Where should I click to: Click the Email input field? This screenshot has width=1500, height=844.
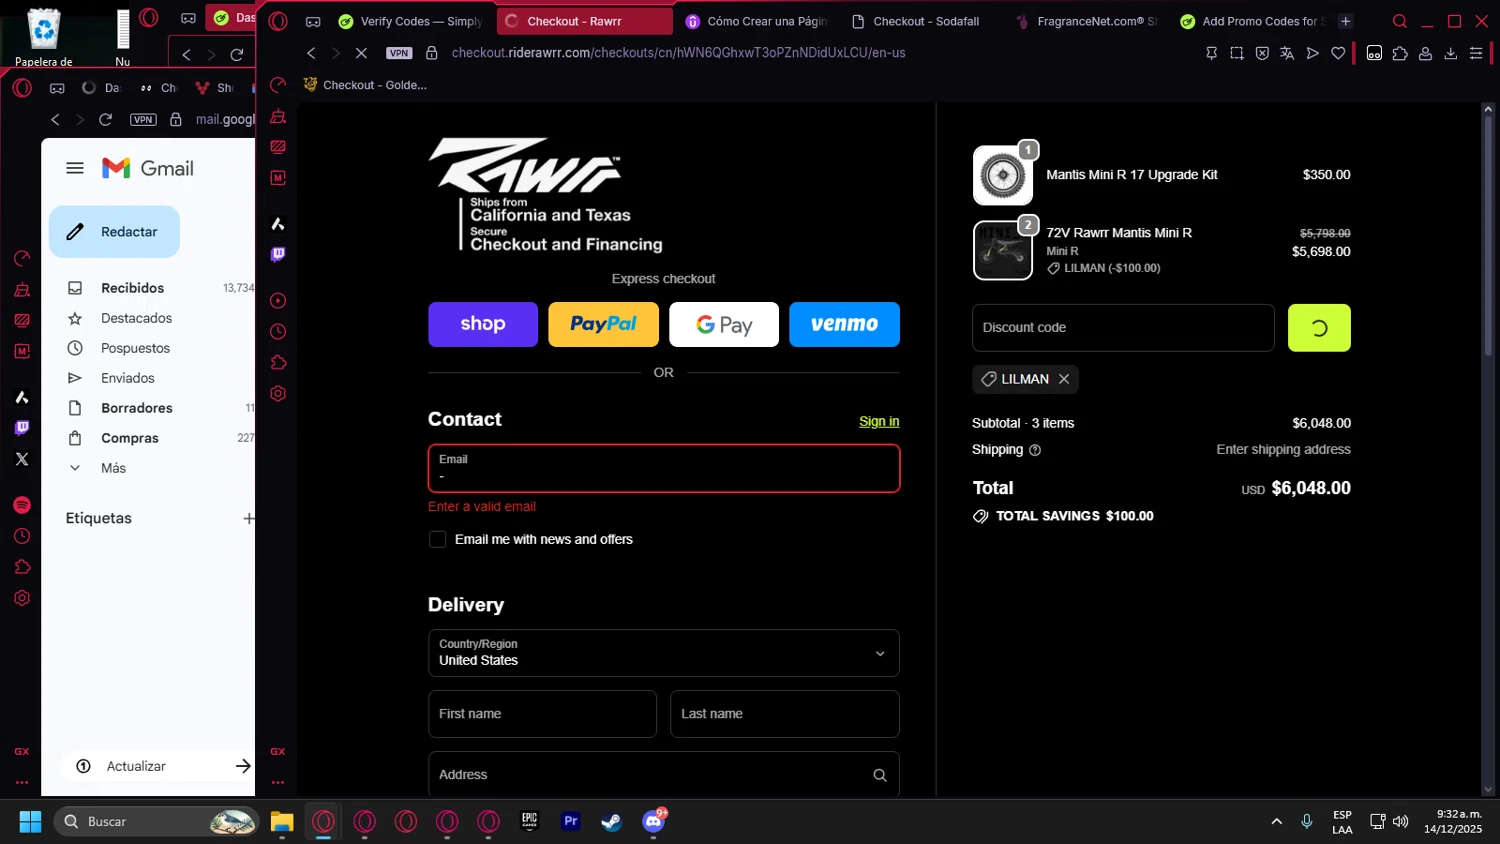point(664,468)
